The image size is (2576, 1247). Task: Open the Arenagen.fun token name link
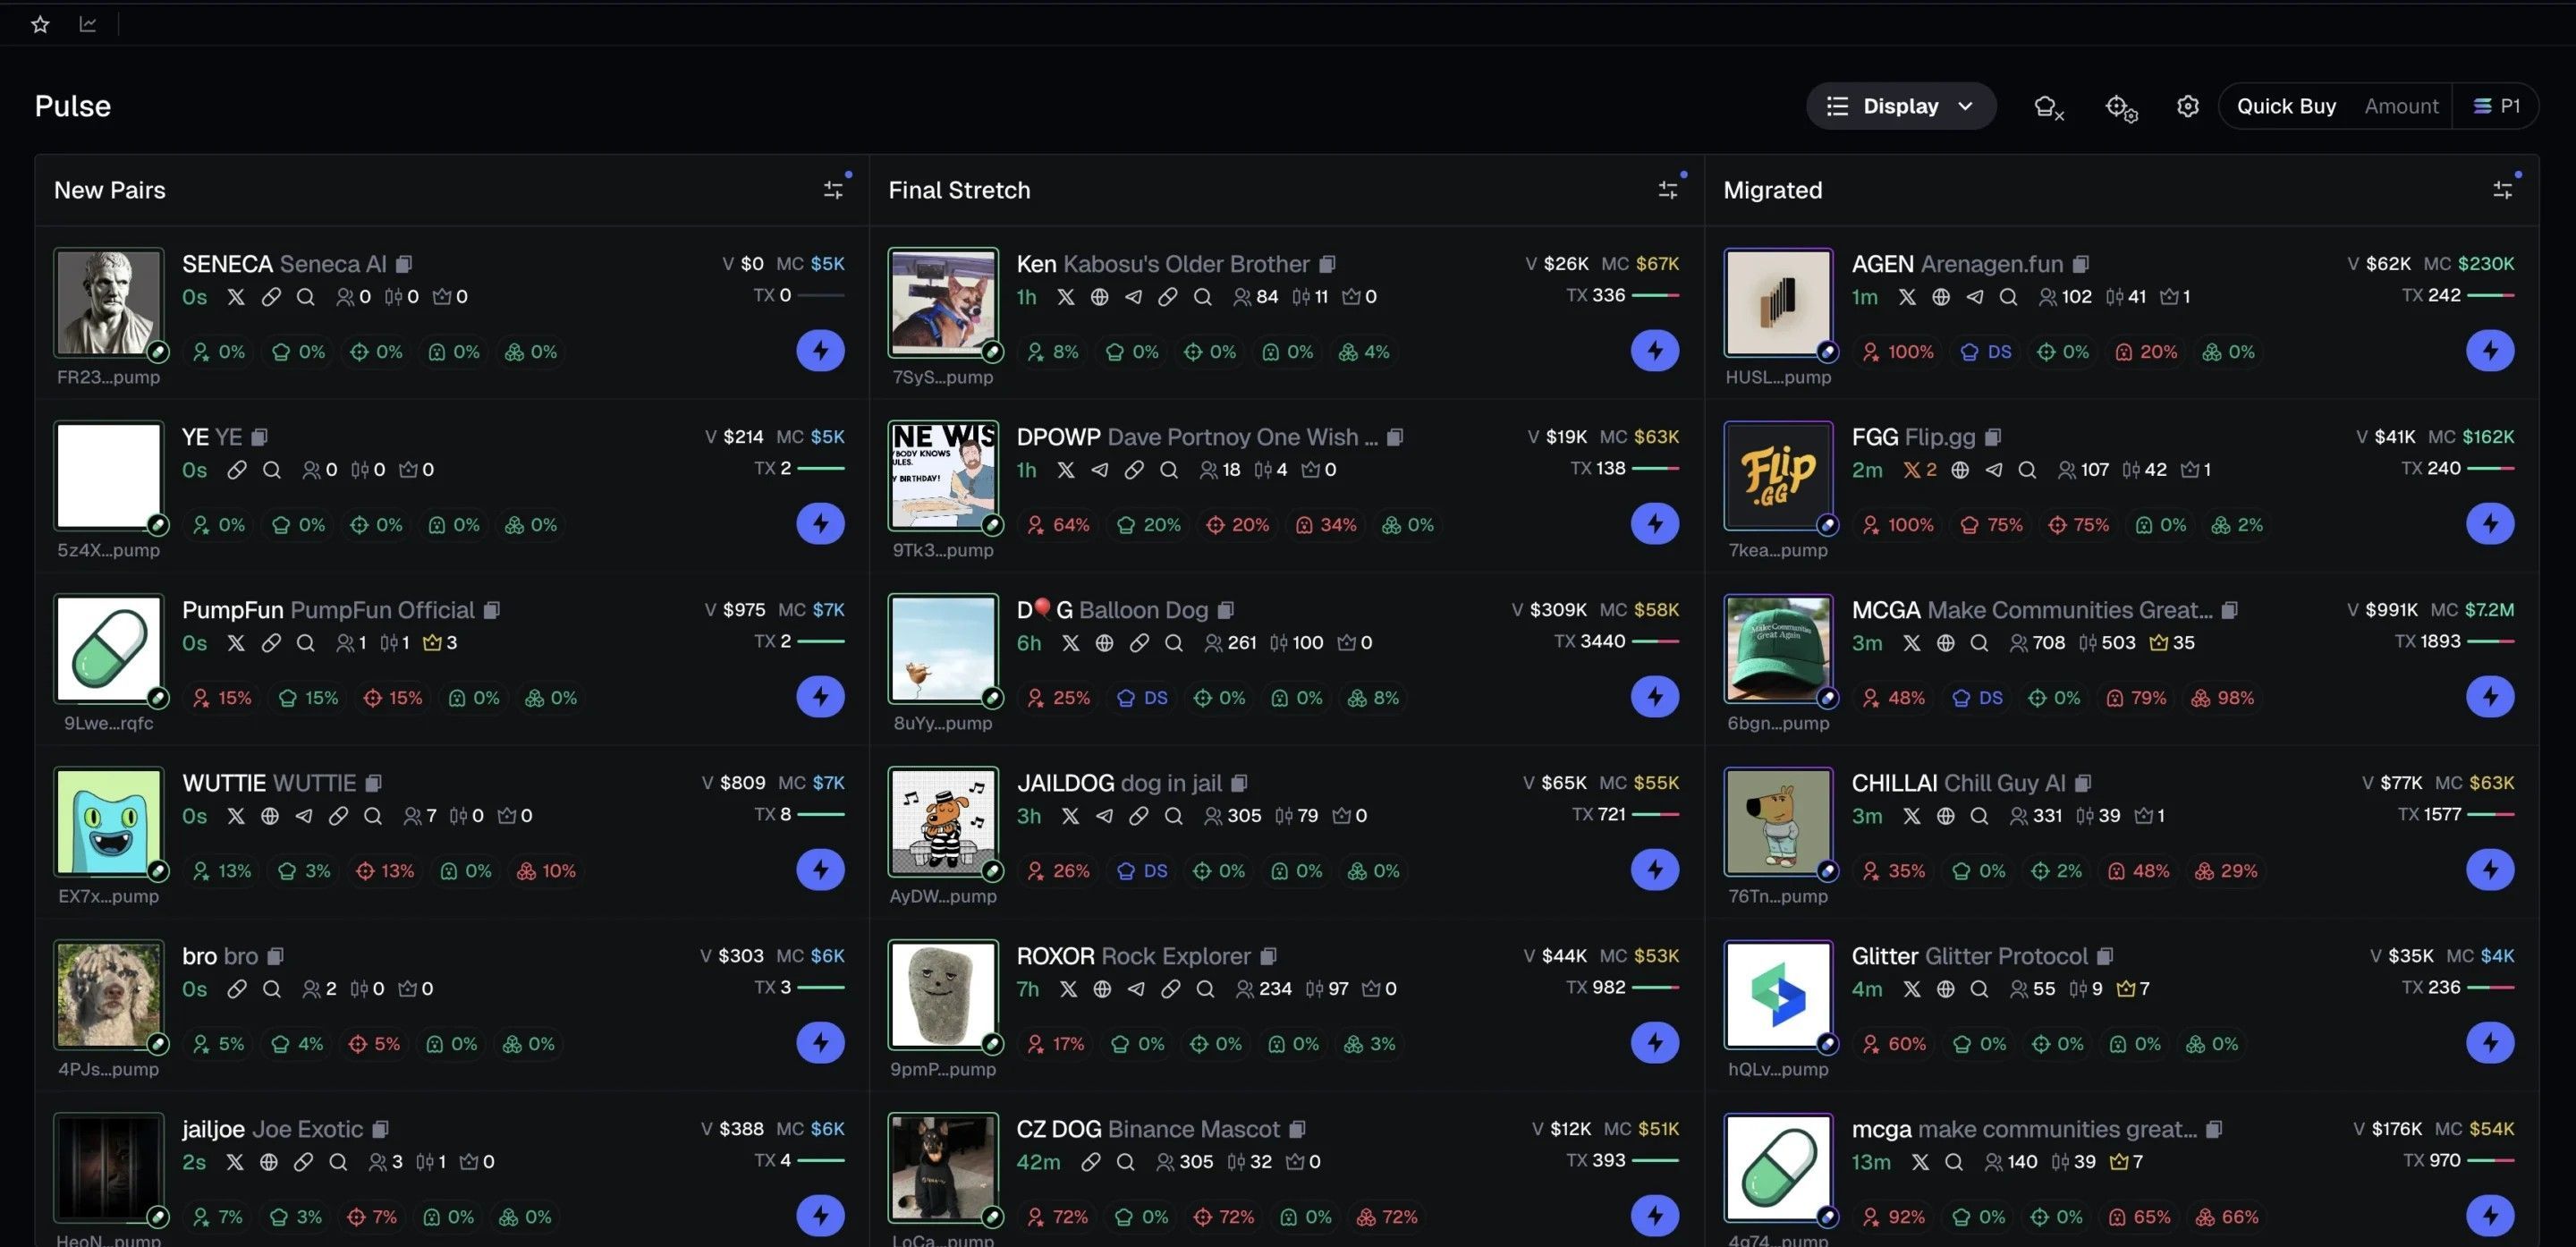[1992, 263]
